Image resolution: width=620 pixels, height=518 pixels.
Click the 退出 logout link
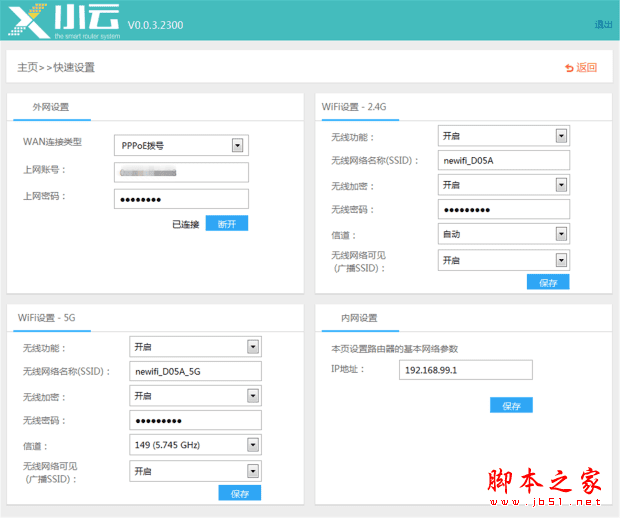coord(603,25)
